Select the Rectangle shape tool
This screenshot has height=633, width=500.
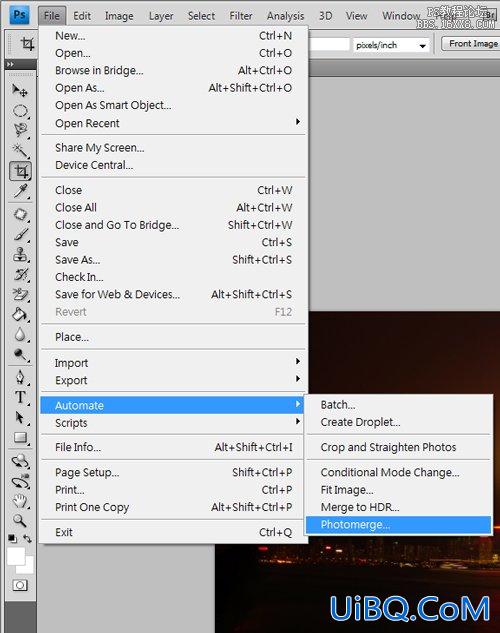click(x=20, y=438)
